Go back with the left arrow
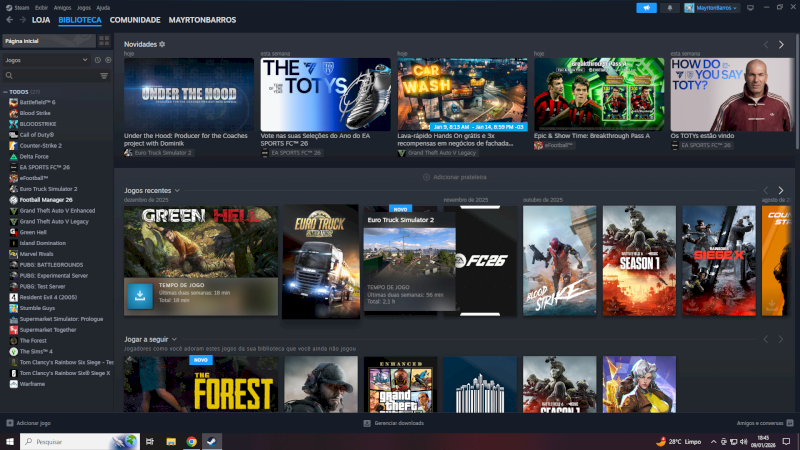The width and height of the screenshot is (800, 450). pos(10,20)
